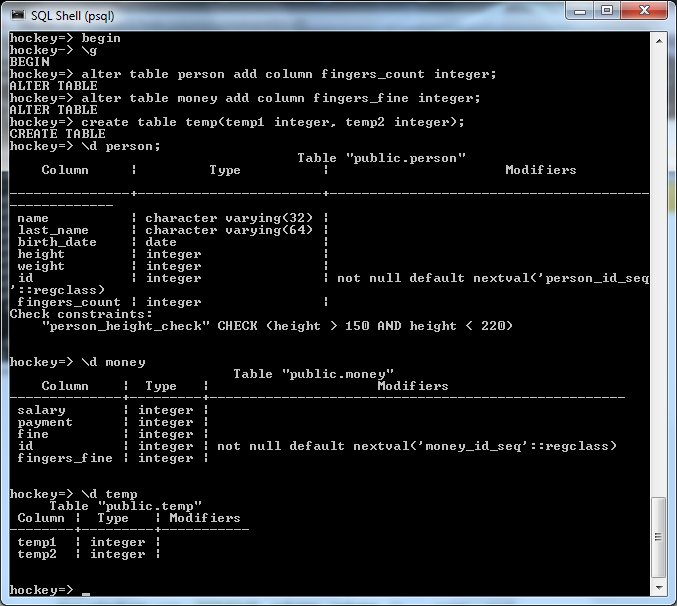The width and height of the screenshot is (677, 606).
Task: Click the 'fingers_fine' row in money table
Action: (113, 458)
